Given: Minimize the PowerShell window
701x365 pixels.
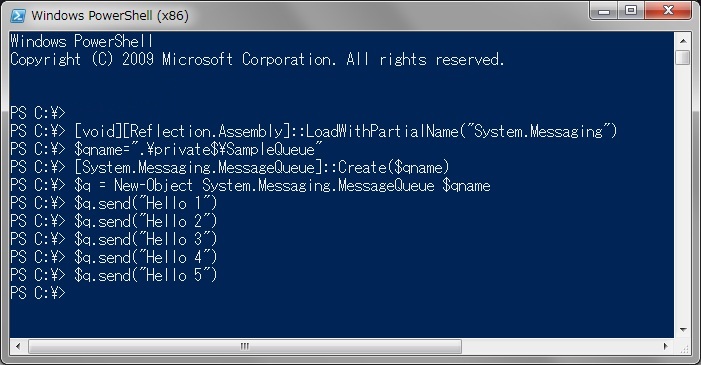Looking at the screenshot, I should pos(604,11).
